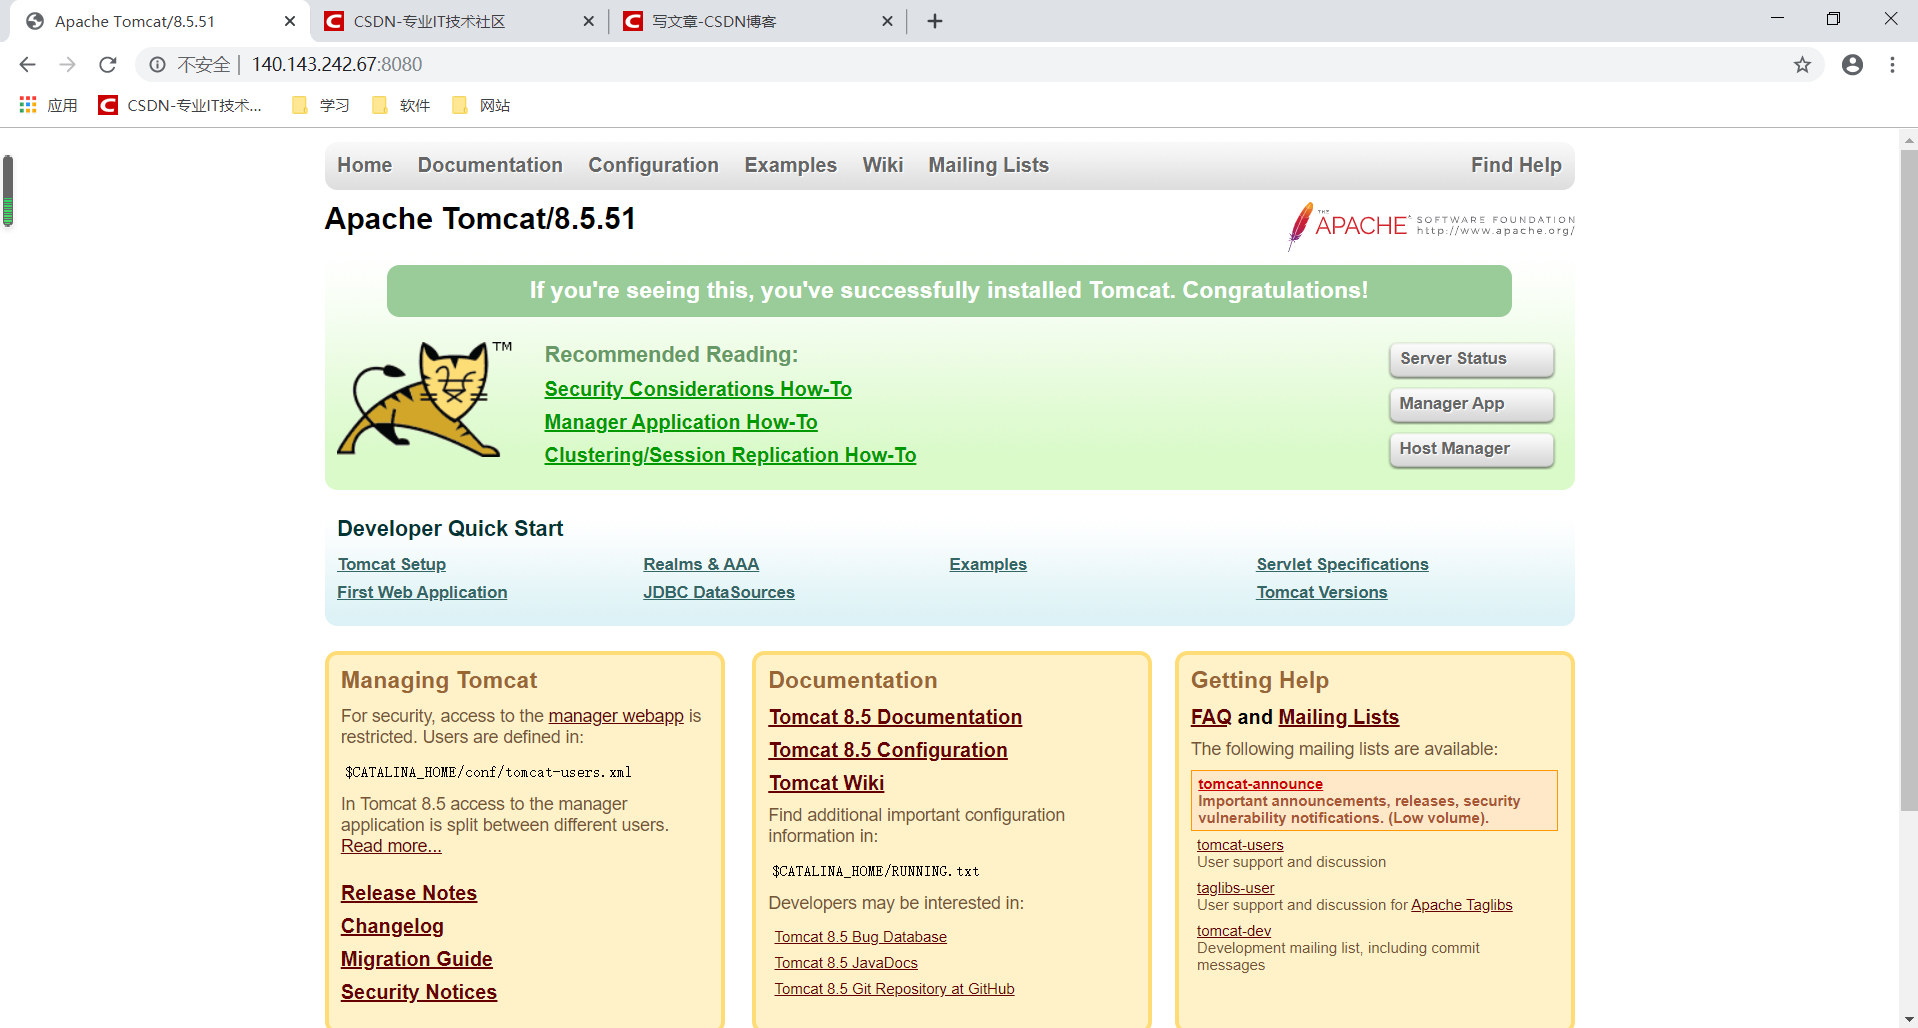Reload the Tomcat page

coord(108,65)
